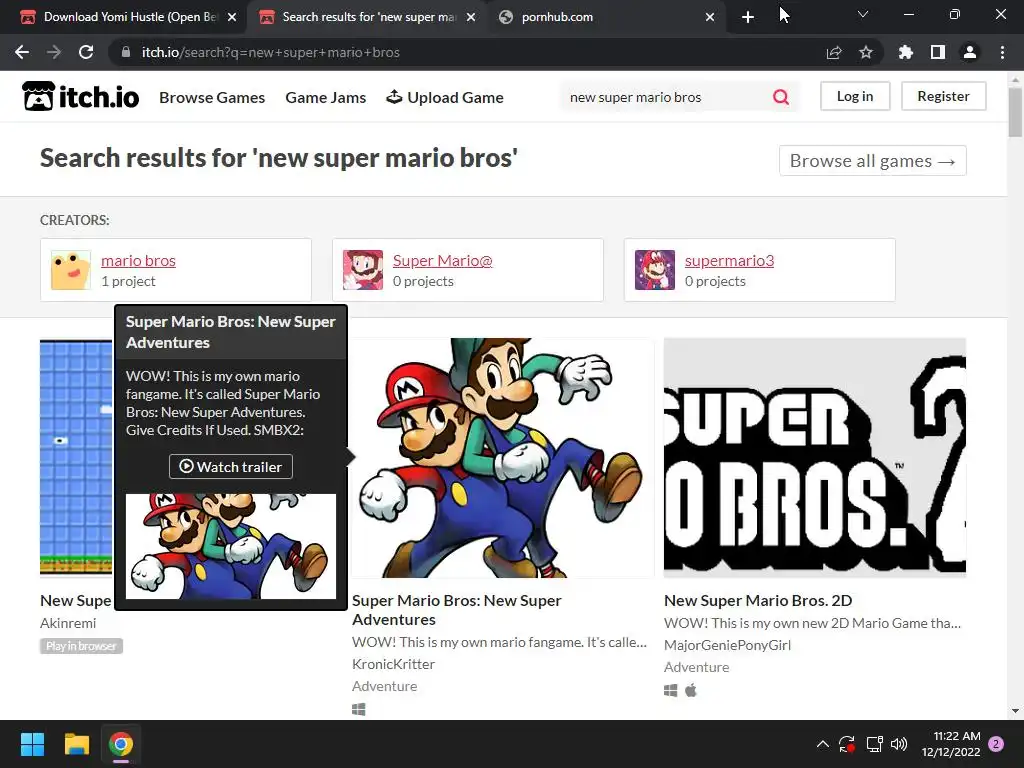Image resolution: width=1024 pixels, height=768 pixels.
Task: Open the Chrome profile icon
Action: (x=970, y=52)
